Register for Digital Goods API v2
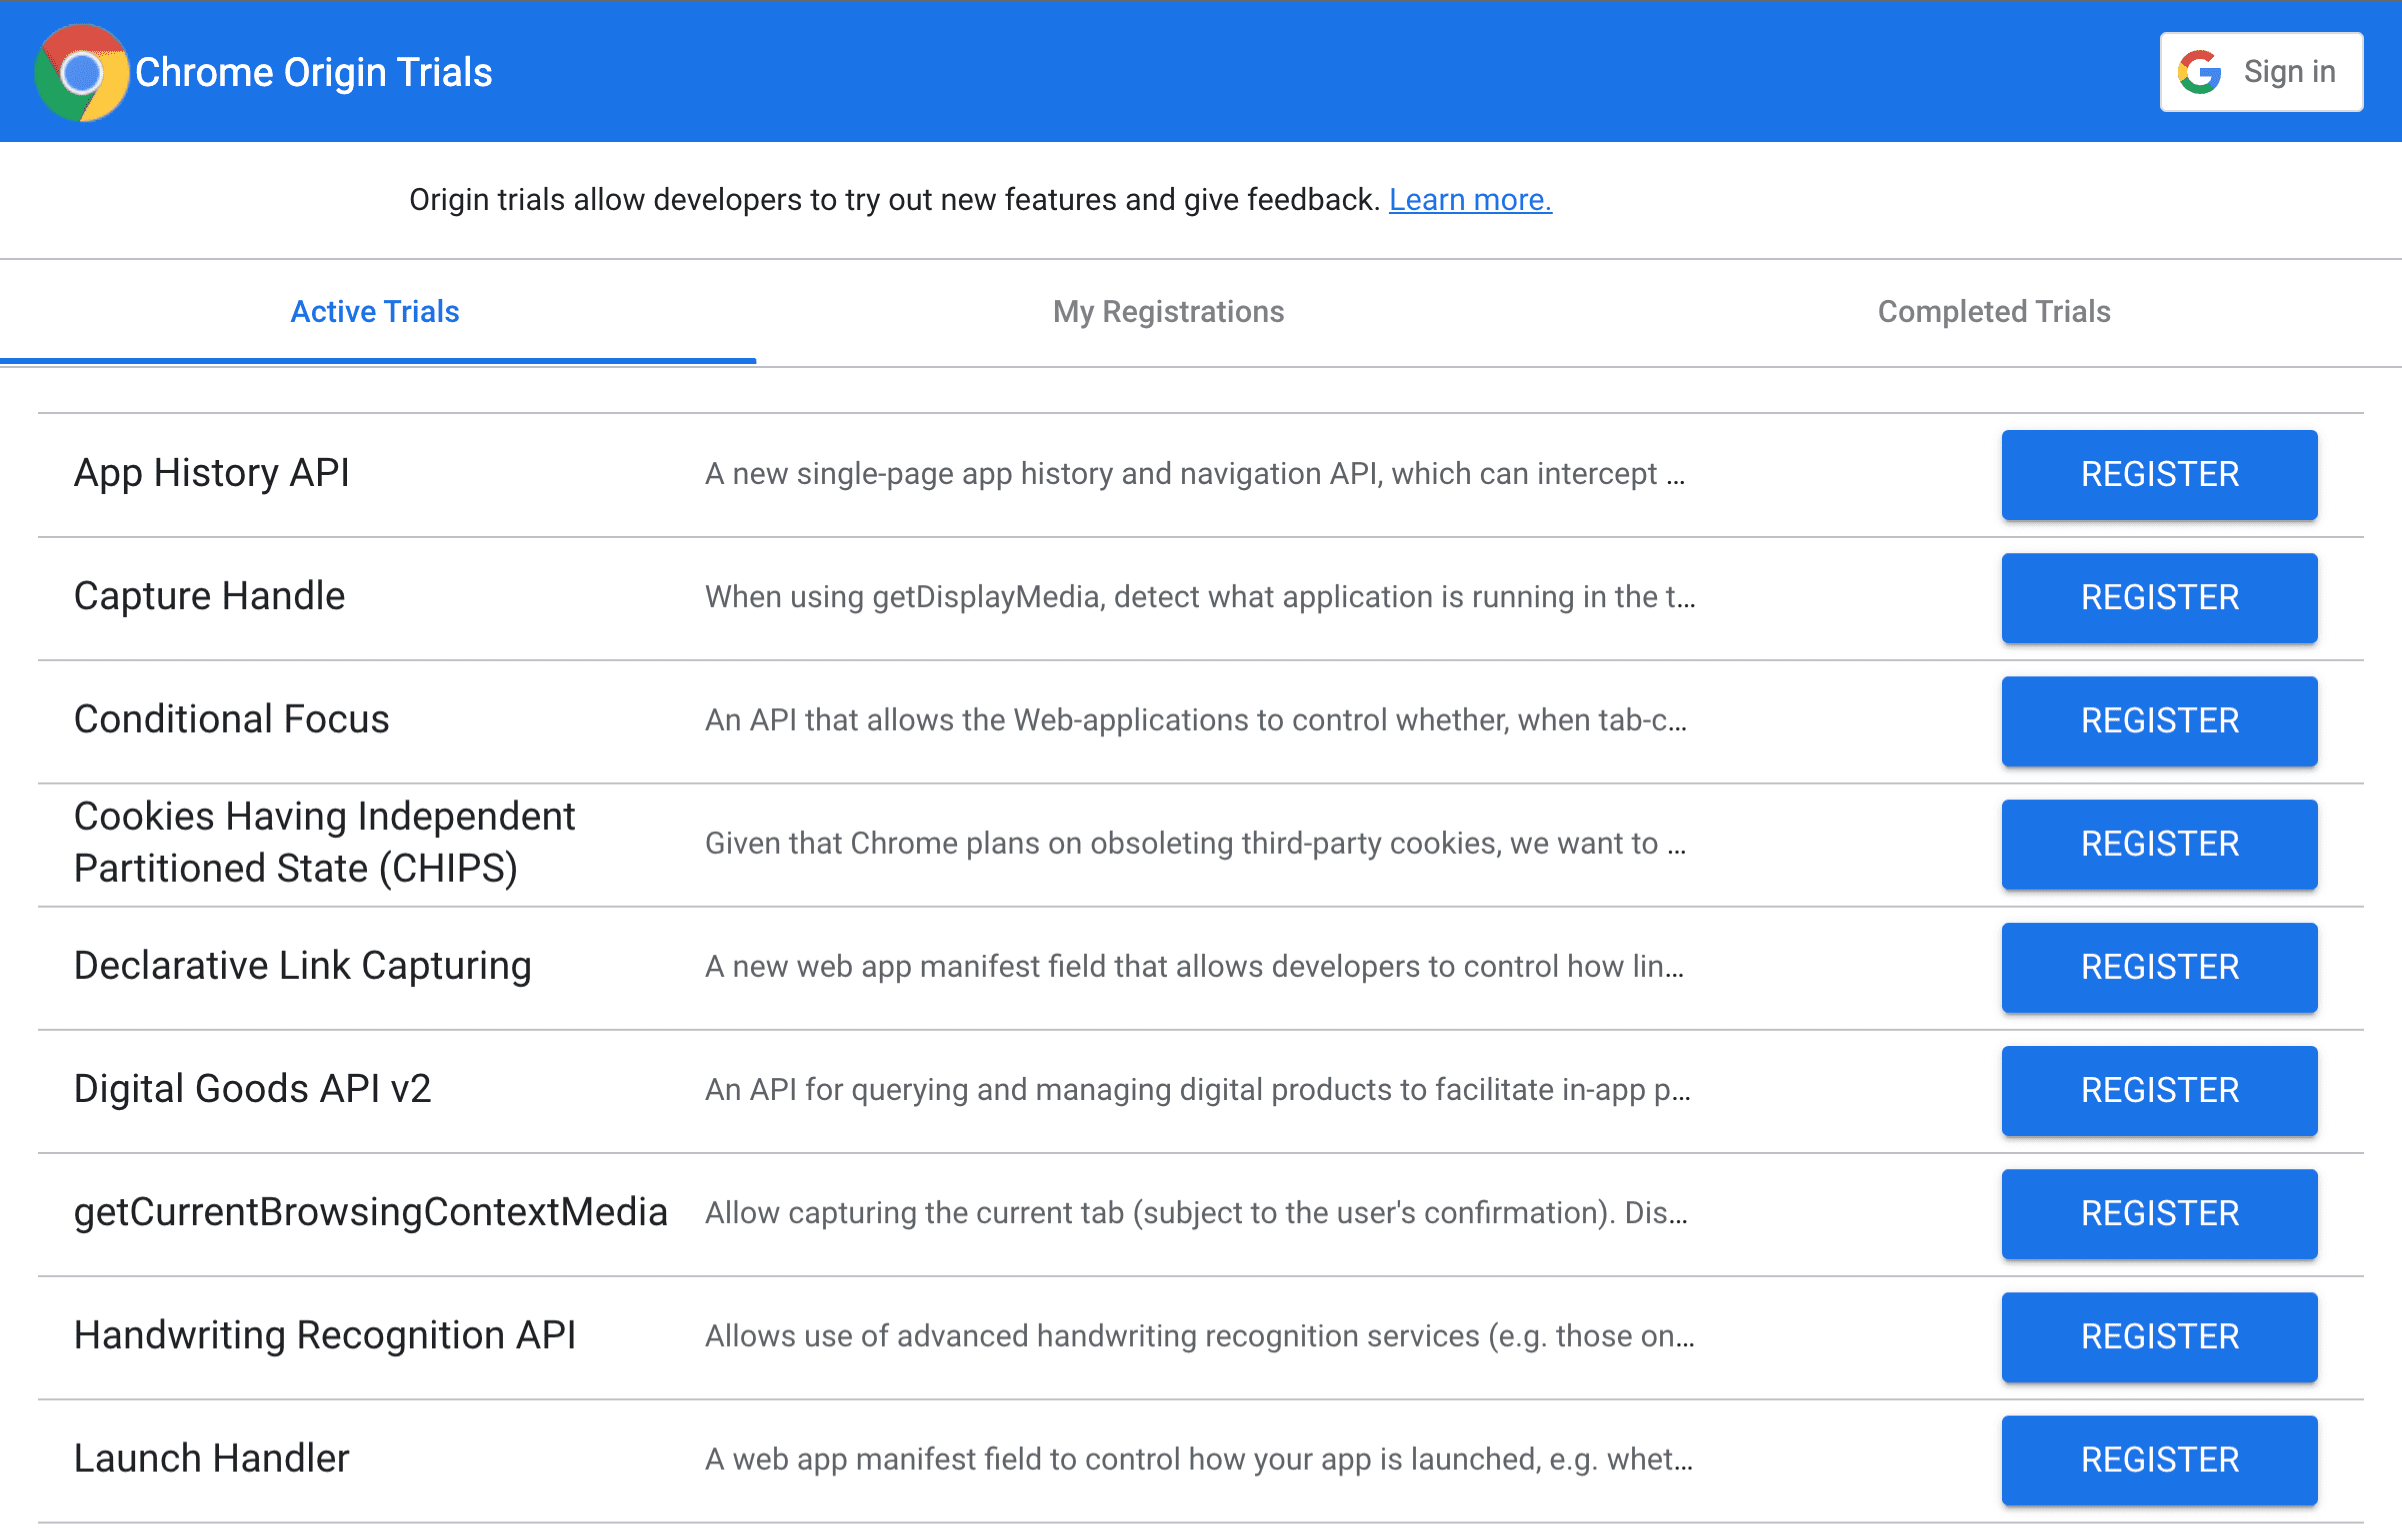 [2157, 1091]
